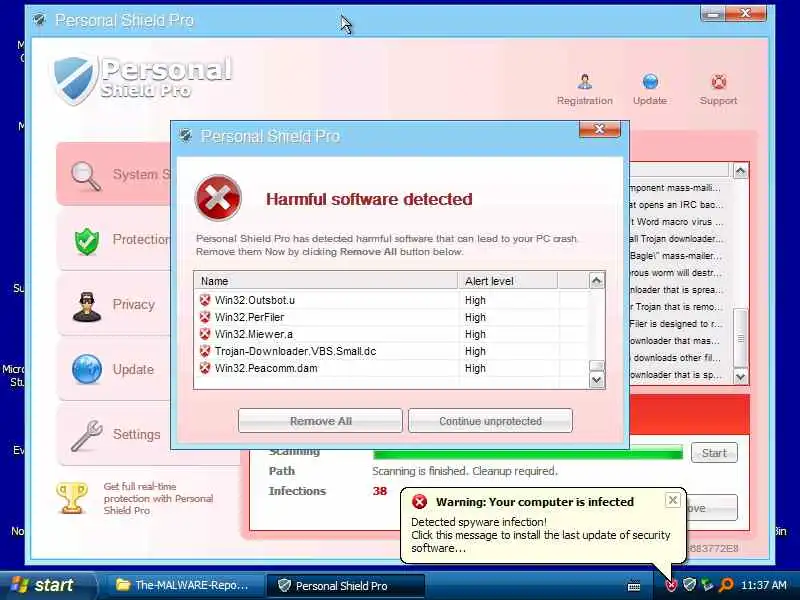Click the main results scrollbar thumb

[740, 338]
